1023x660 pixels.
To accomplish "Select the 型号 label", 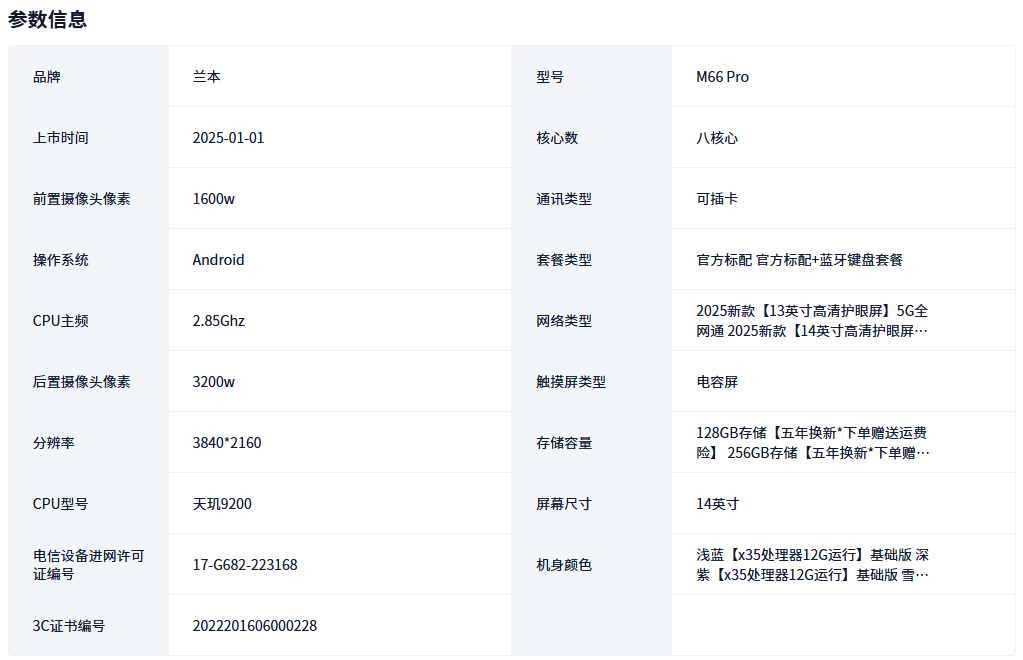I will click(x=550, y=76).
